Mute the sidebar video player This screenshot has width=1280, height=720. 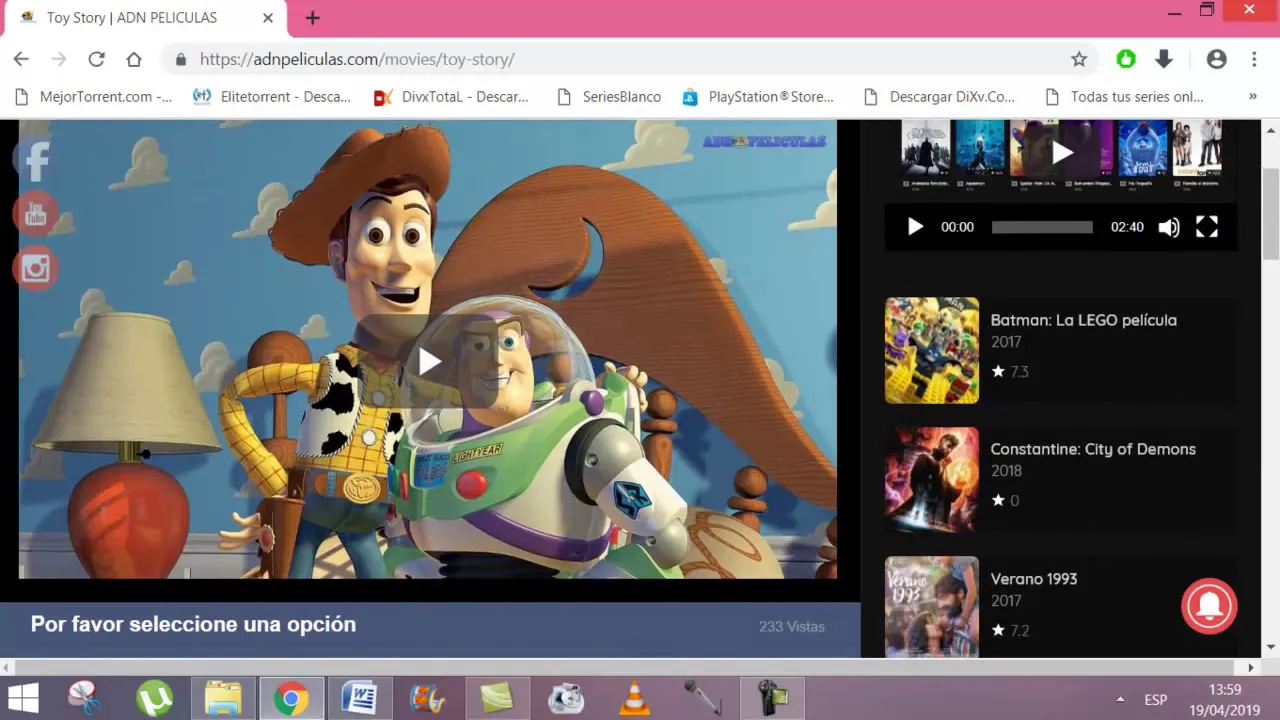tap(1168, 227)
